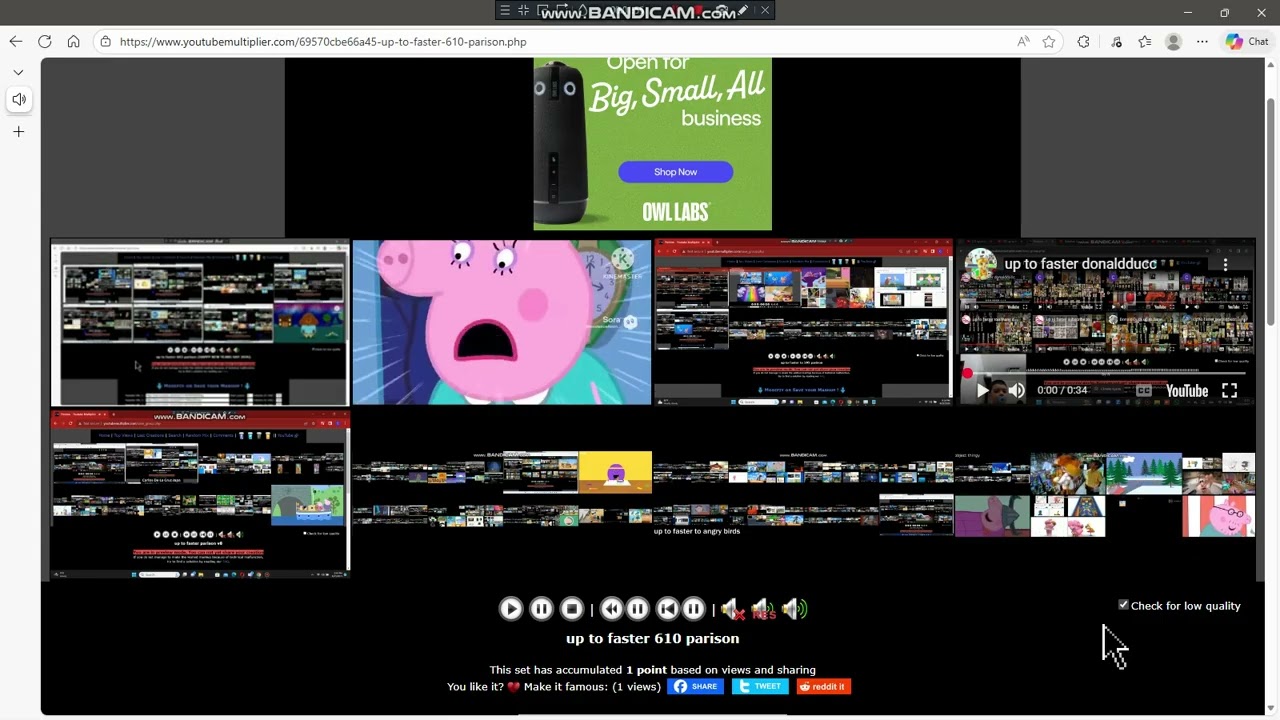Open the donaldducc video more options menu
This screenshot has height=720, width=1280.
[x=1225, y=264]
